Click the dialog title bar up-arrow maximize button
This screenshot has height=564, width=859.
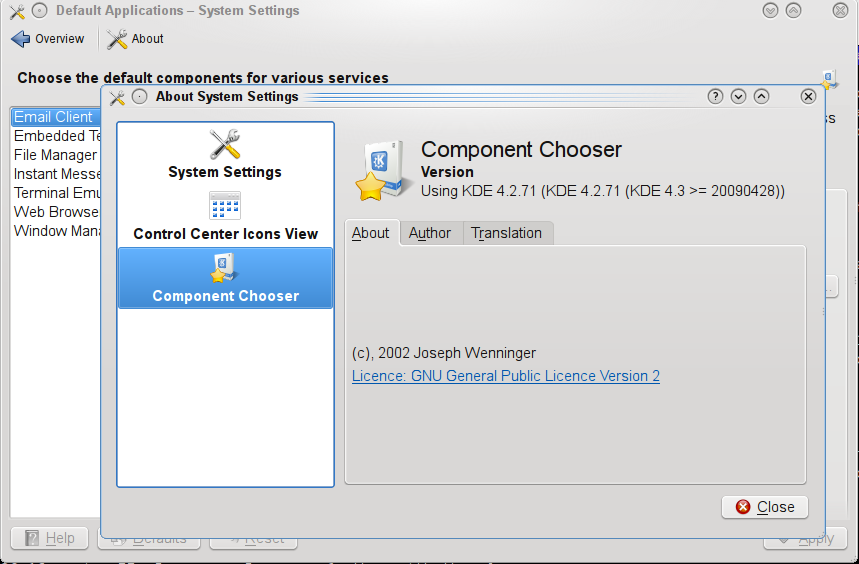click(x=761, y=97)
